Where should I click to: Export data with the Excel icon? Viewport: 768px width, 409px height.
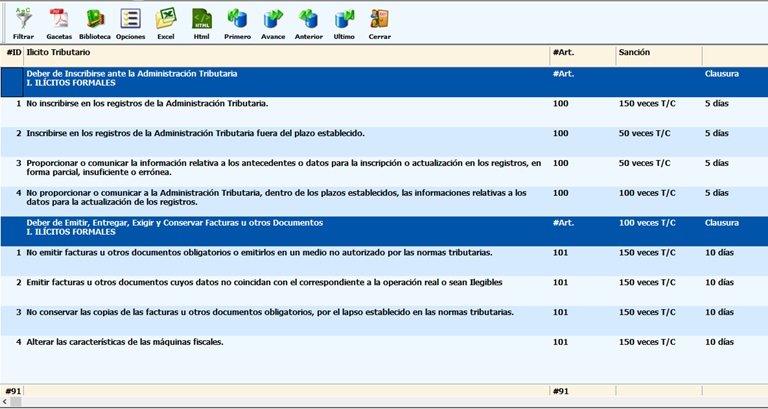click(166, 18)
